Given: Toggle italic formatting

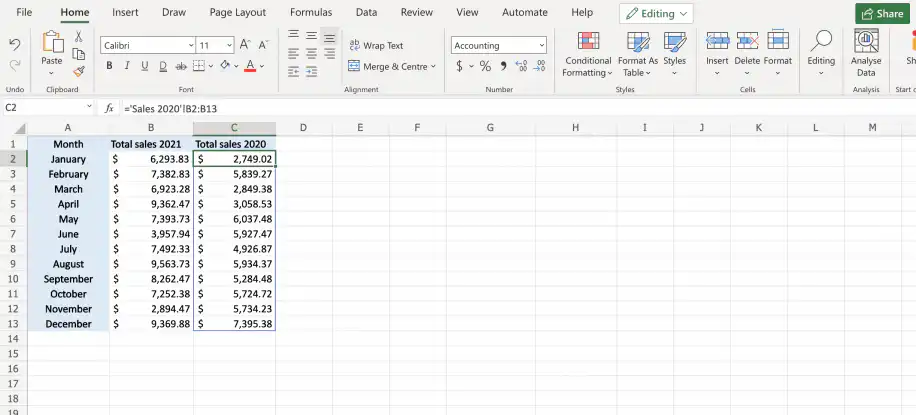Looking at the screenshot, I should (x=127, y=66).
